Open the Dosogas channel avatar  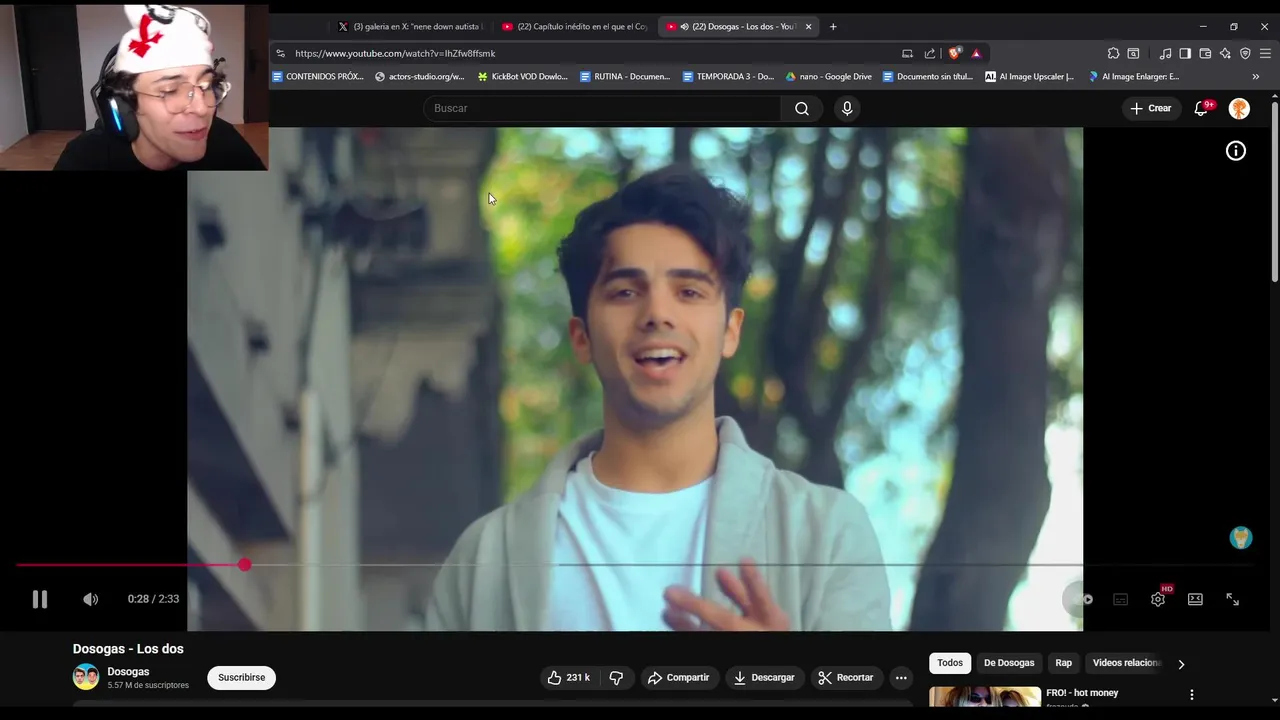pyautogui.click(x=86, y=677)
